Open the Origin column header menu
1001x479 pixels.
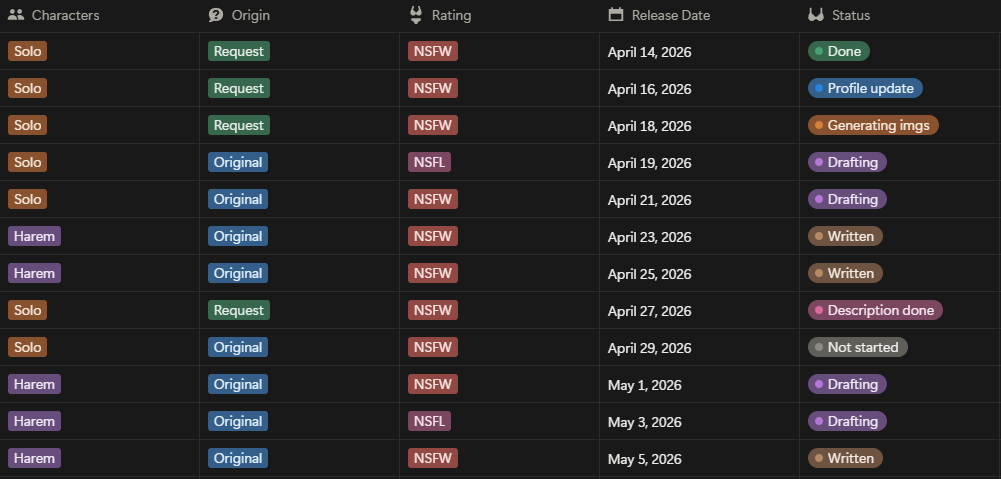point(299,15)
